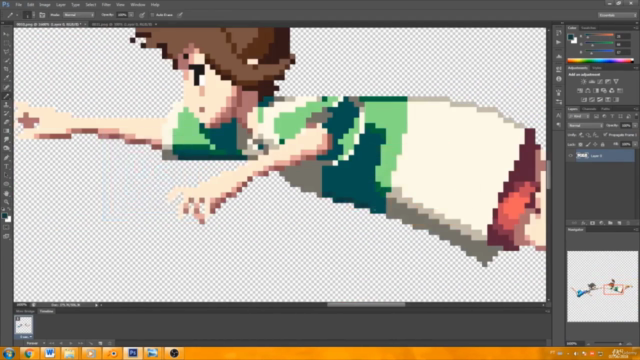Open the Image menu
Image resolution: width=640 pixels, height=360 pixels.
click(44, 5)
